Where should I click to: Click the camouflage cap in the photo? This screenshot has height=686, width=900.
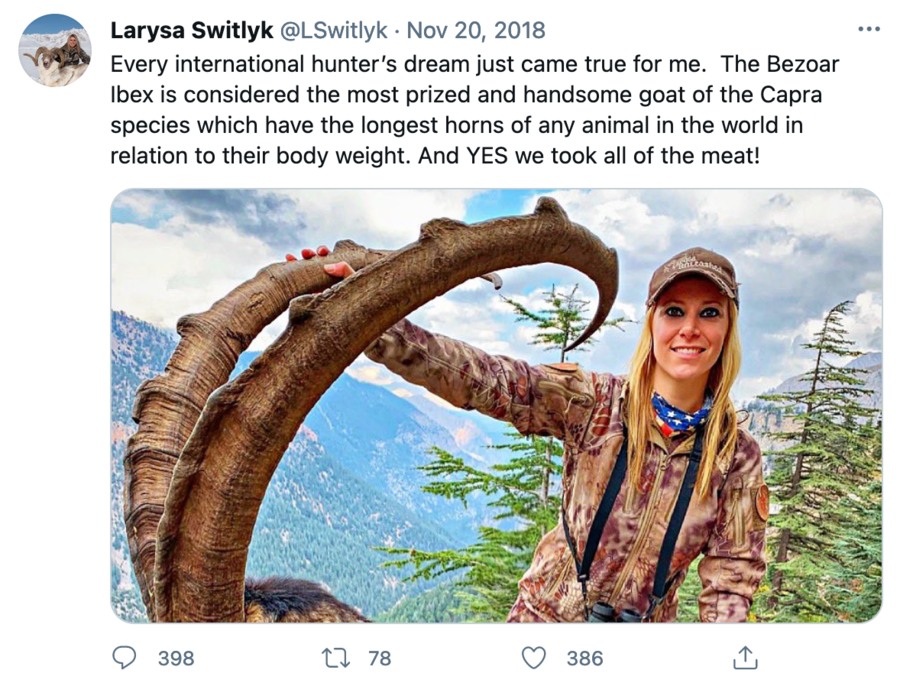pos(692,273)
